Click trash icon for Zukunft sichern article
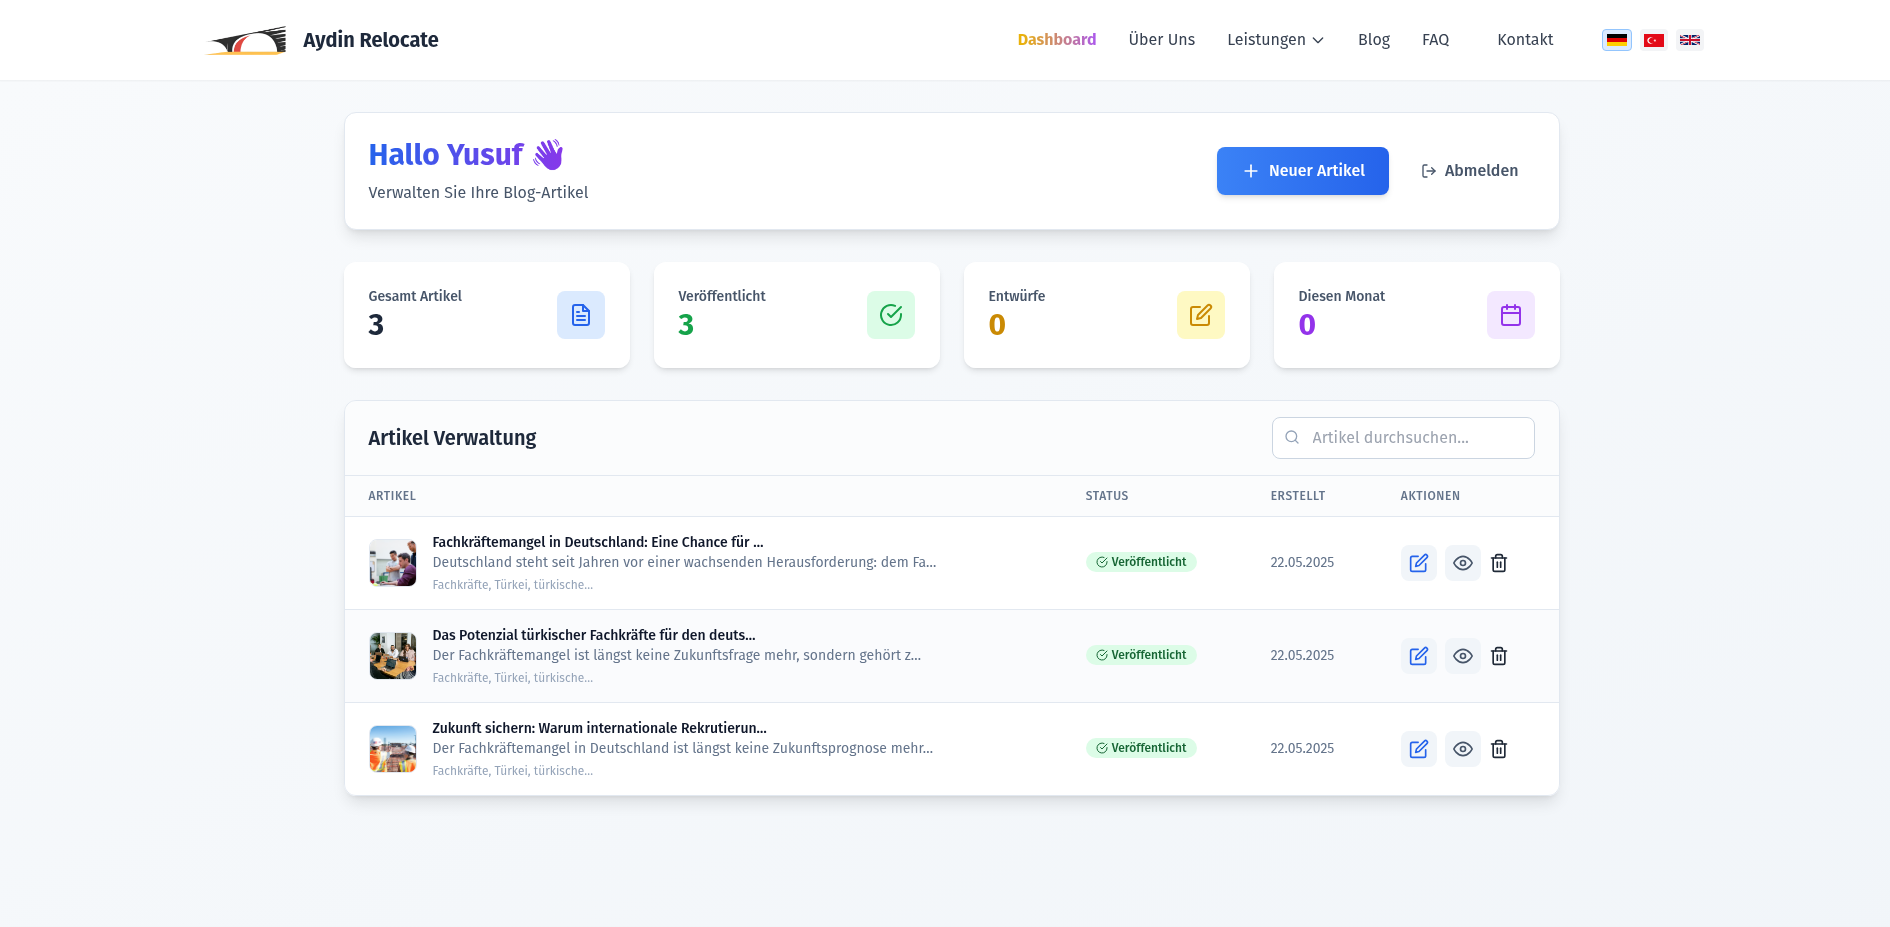The image size is (1890, 927). pos(1498,749)
